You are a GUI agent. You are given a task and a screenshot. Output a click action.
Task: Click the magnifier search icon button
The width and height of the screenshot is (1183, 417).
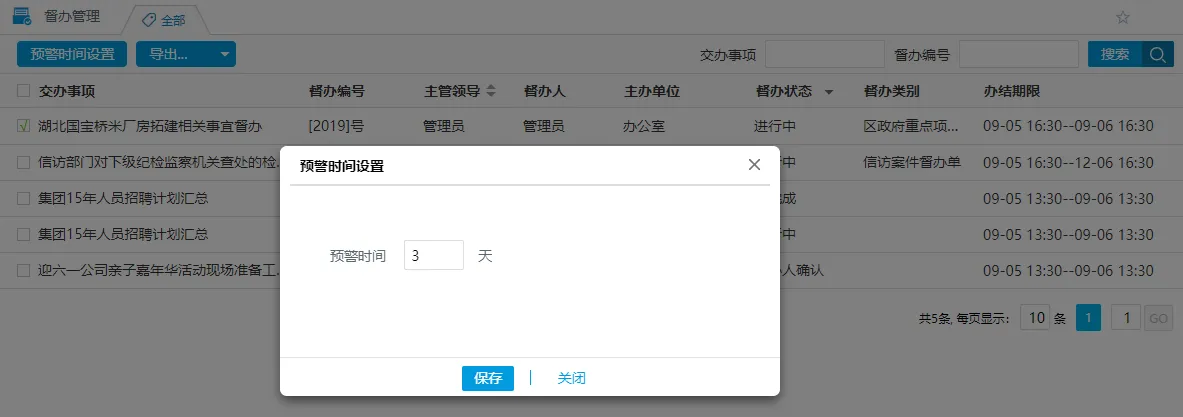[x=1159, y=54]
